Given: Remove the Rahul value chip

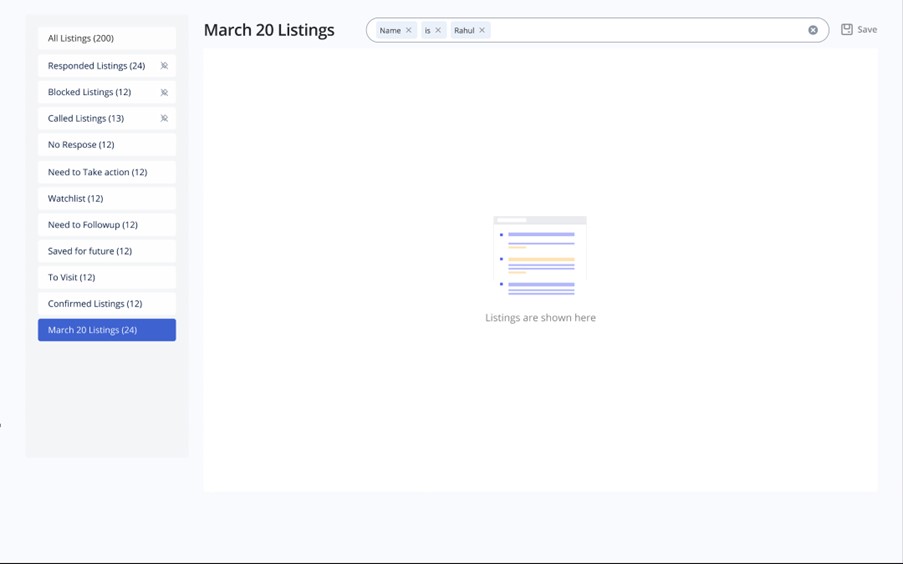Looking at the screenshot, I should tap(482, 31).
